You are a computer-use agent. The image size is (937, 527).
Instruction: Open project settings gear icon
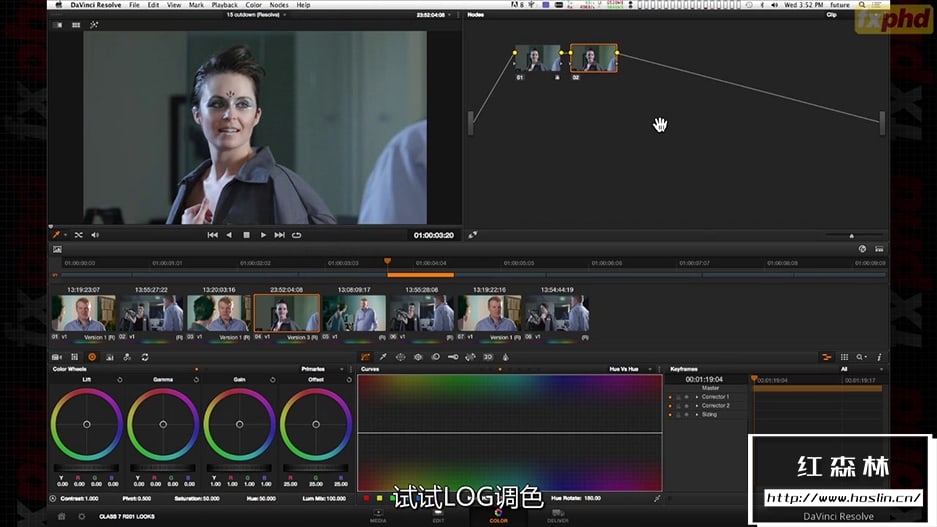(82, 516)
